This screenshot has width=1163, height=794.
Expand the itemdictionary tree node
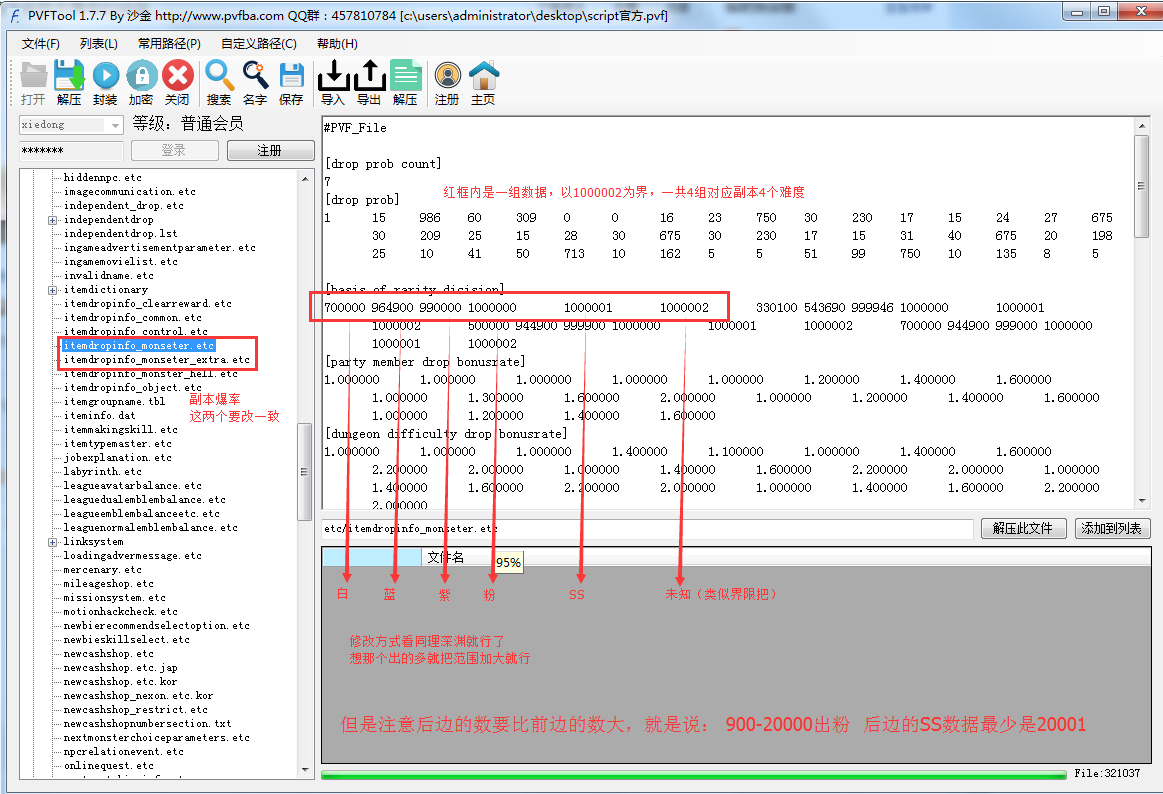point(52,290)
